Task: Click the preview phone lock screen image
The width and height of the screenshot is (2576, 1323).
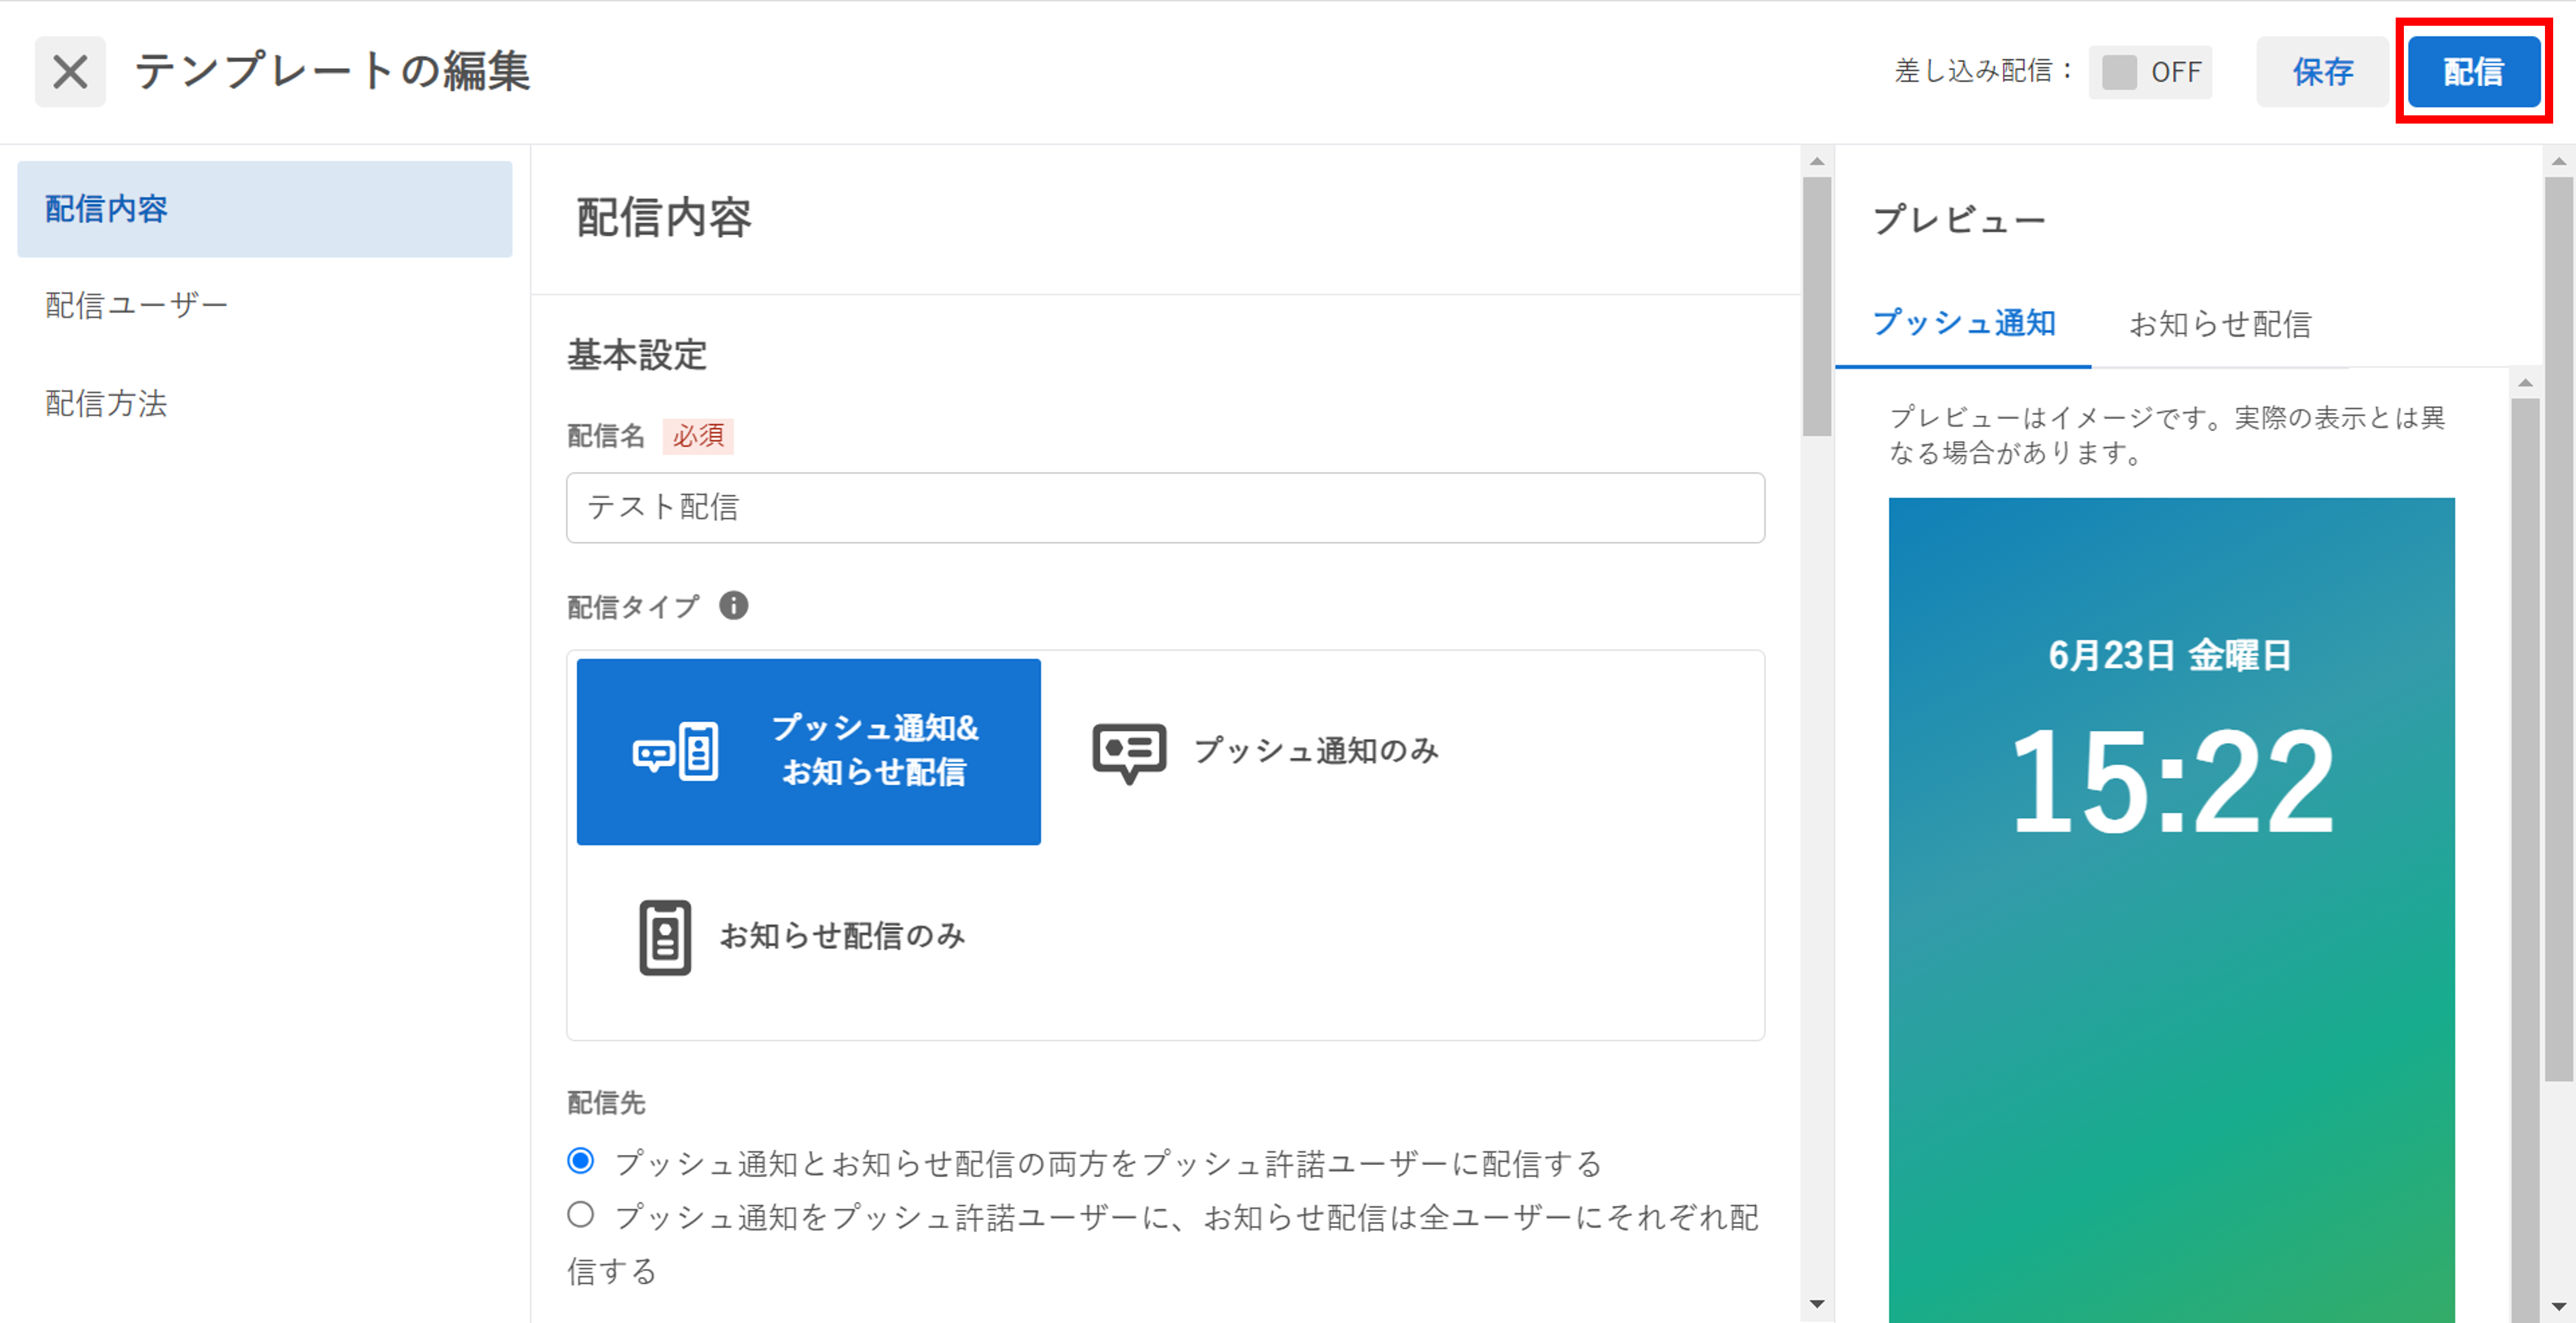Action: 2171,910
